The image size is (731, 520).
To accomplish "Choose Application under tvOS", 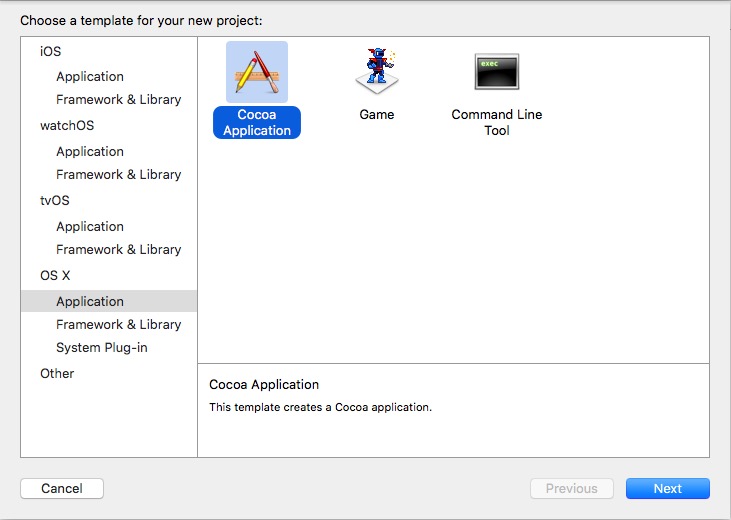I will (x=90, y=227).
